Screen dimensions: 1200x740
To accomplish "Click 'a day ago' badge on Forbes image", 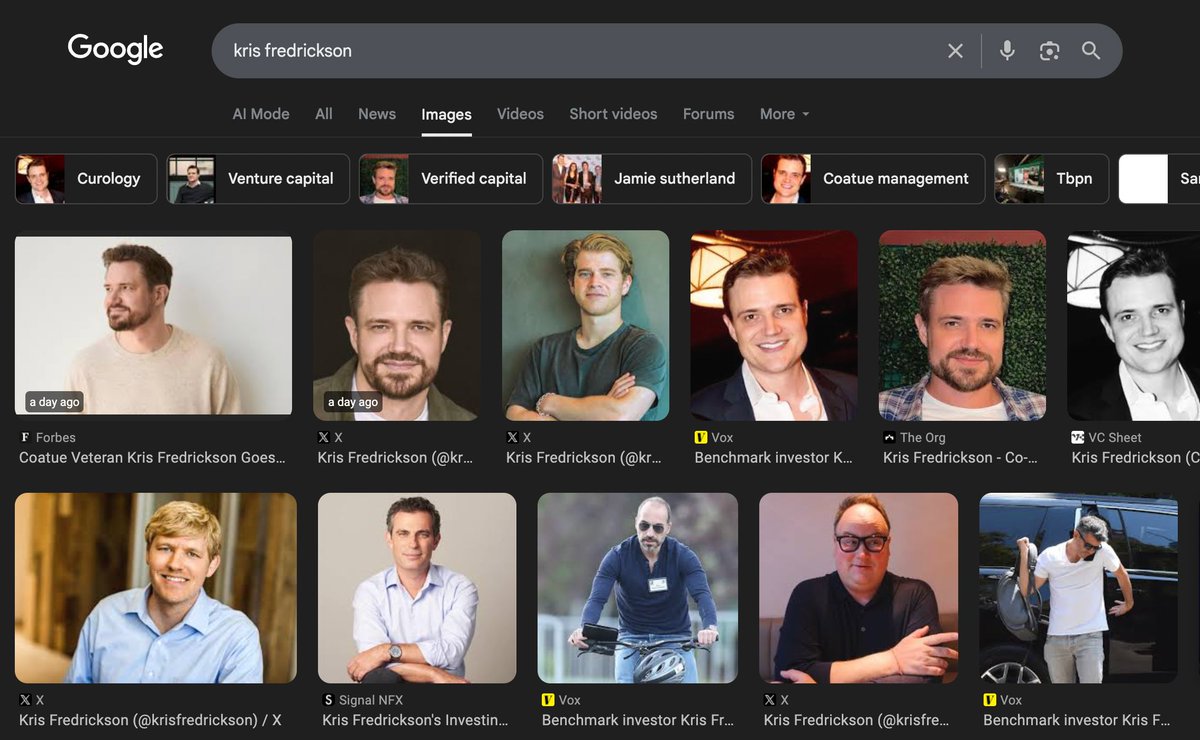I will (54, 402).
